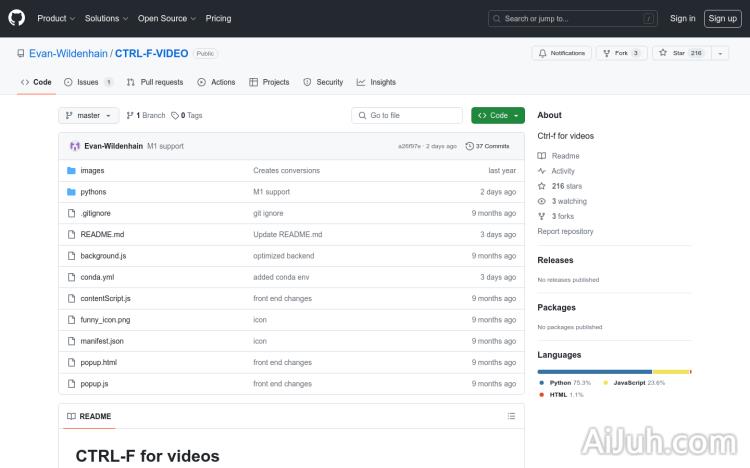Open the Pull requests tab

156,82
